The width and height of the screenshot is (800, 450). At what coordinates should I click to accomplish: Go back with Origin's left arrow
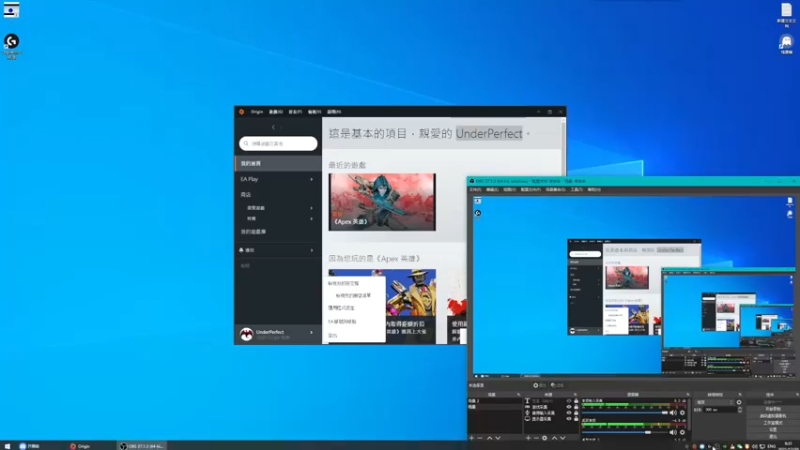pyautogui.click(x=273, y=127)
